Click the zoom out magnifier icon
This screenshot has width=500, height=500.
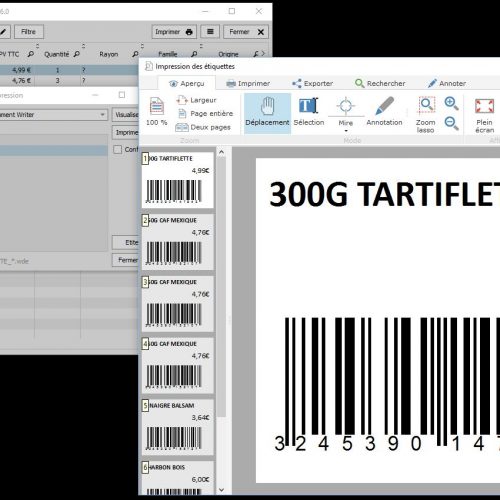tap(451, 123)
